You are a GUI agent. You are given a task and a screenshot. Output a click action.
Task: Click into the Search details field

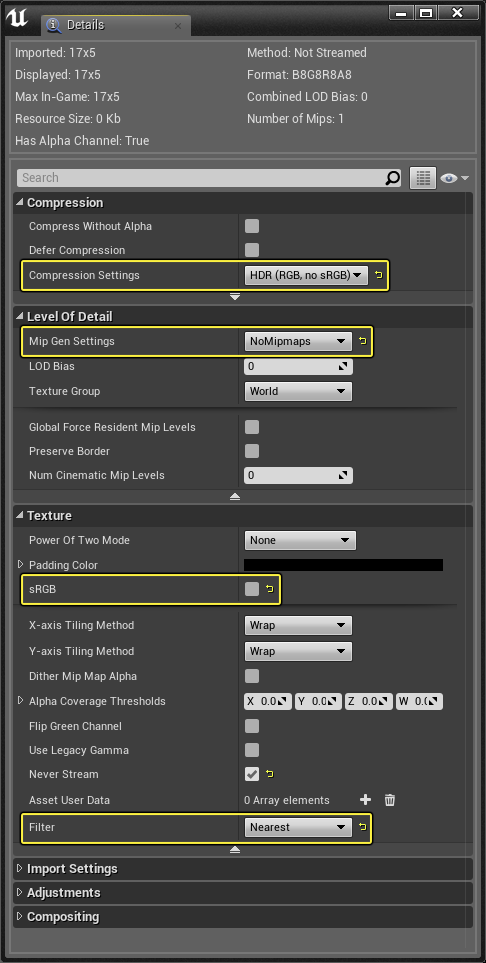click(x=200, y=178)
